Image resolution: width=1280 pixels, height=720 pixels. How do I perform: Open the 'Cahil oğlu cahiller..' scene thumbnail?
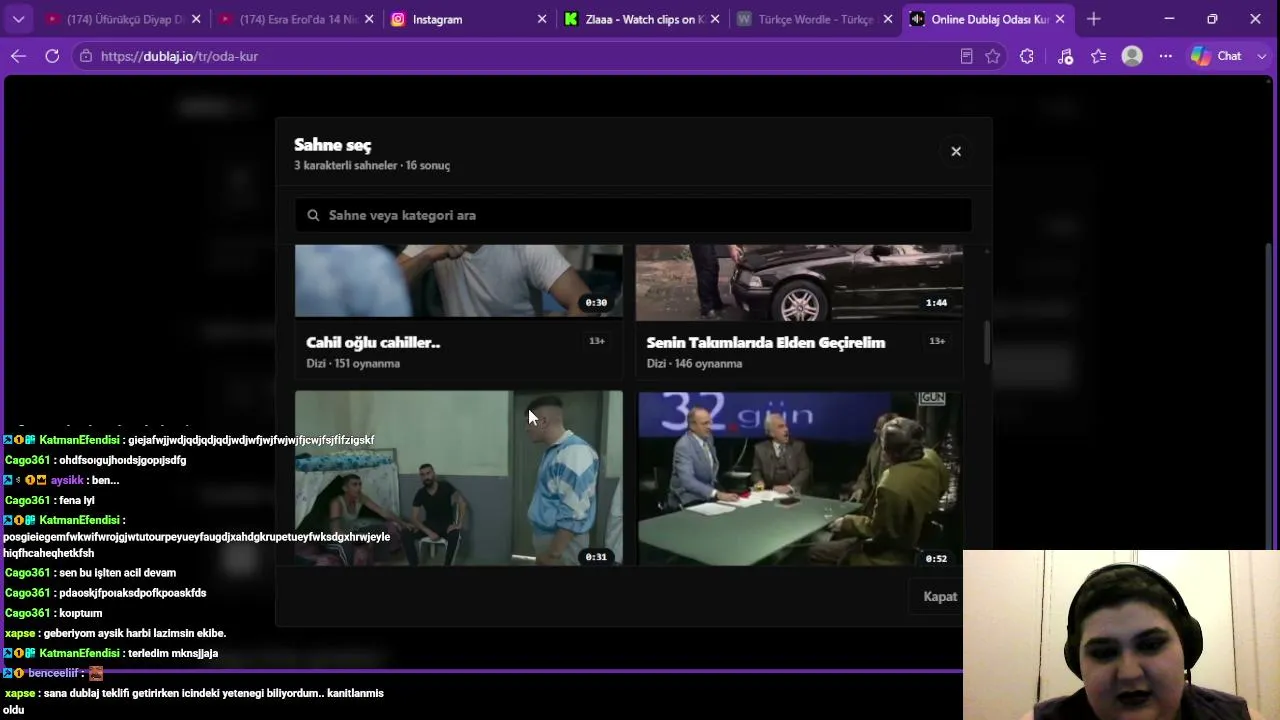click(459, 281)
